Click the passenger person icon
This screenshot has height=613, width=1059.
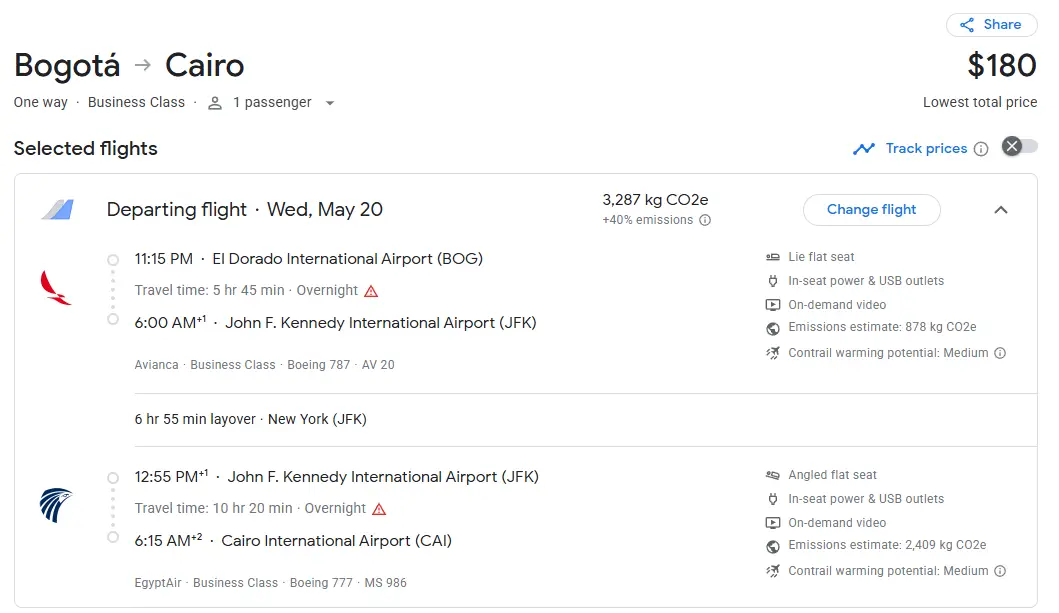215,103
